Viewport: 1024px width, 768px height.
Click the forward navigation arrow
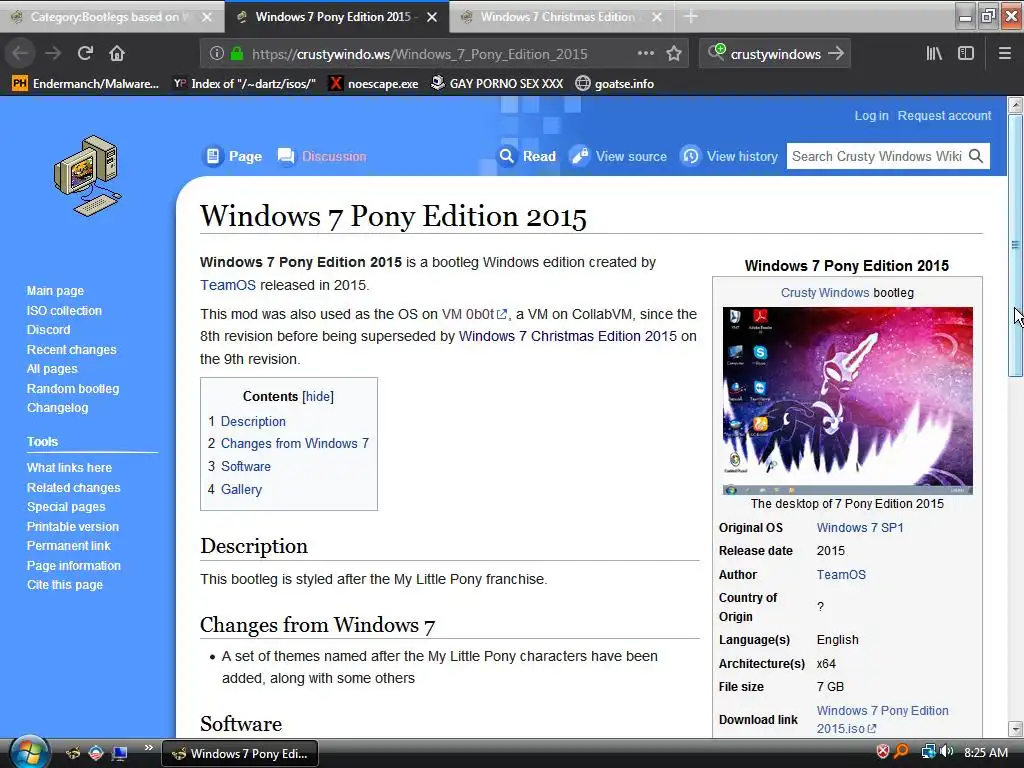(53, 54)
